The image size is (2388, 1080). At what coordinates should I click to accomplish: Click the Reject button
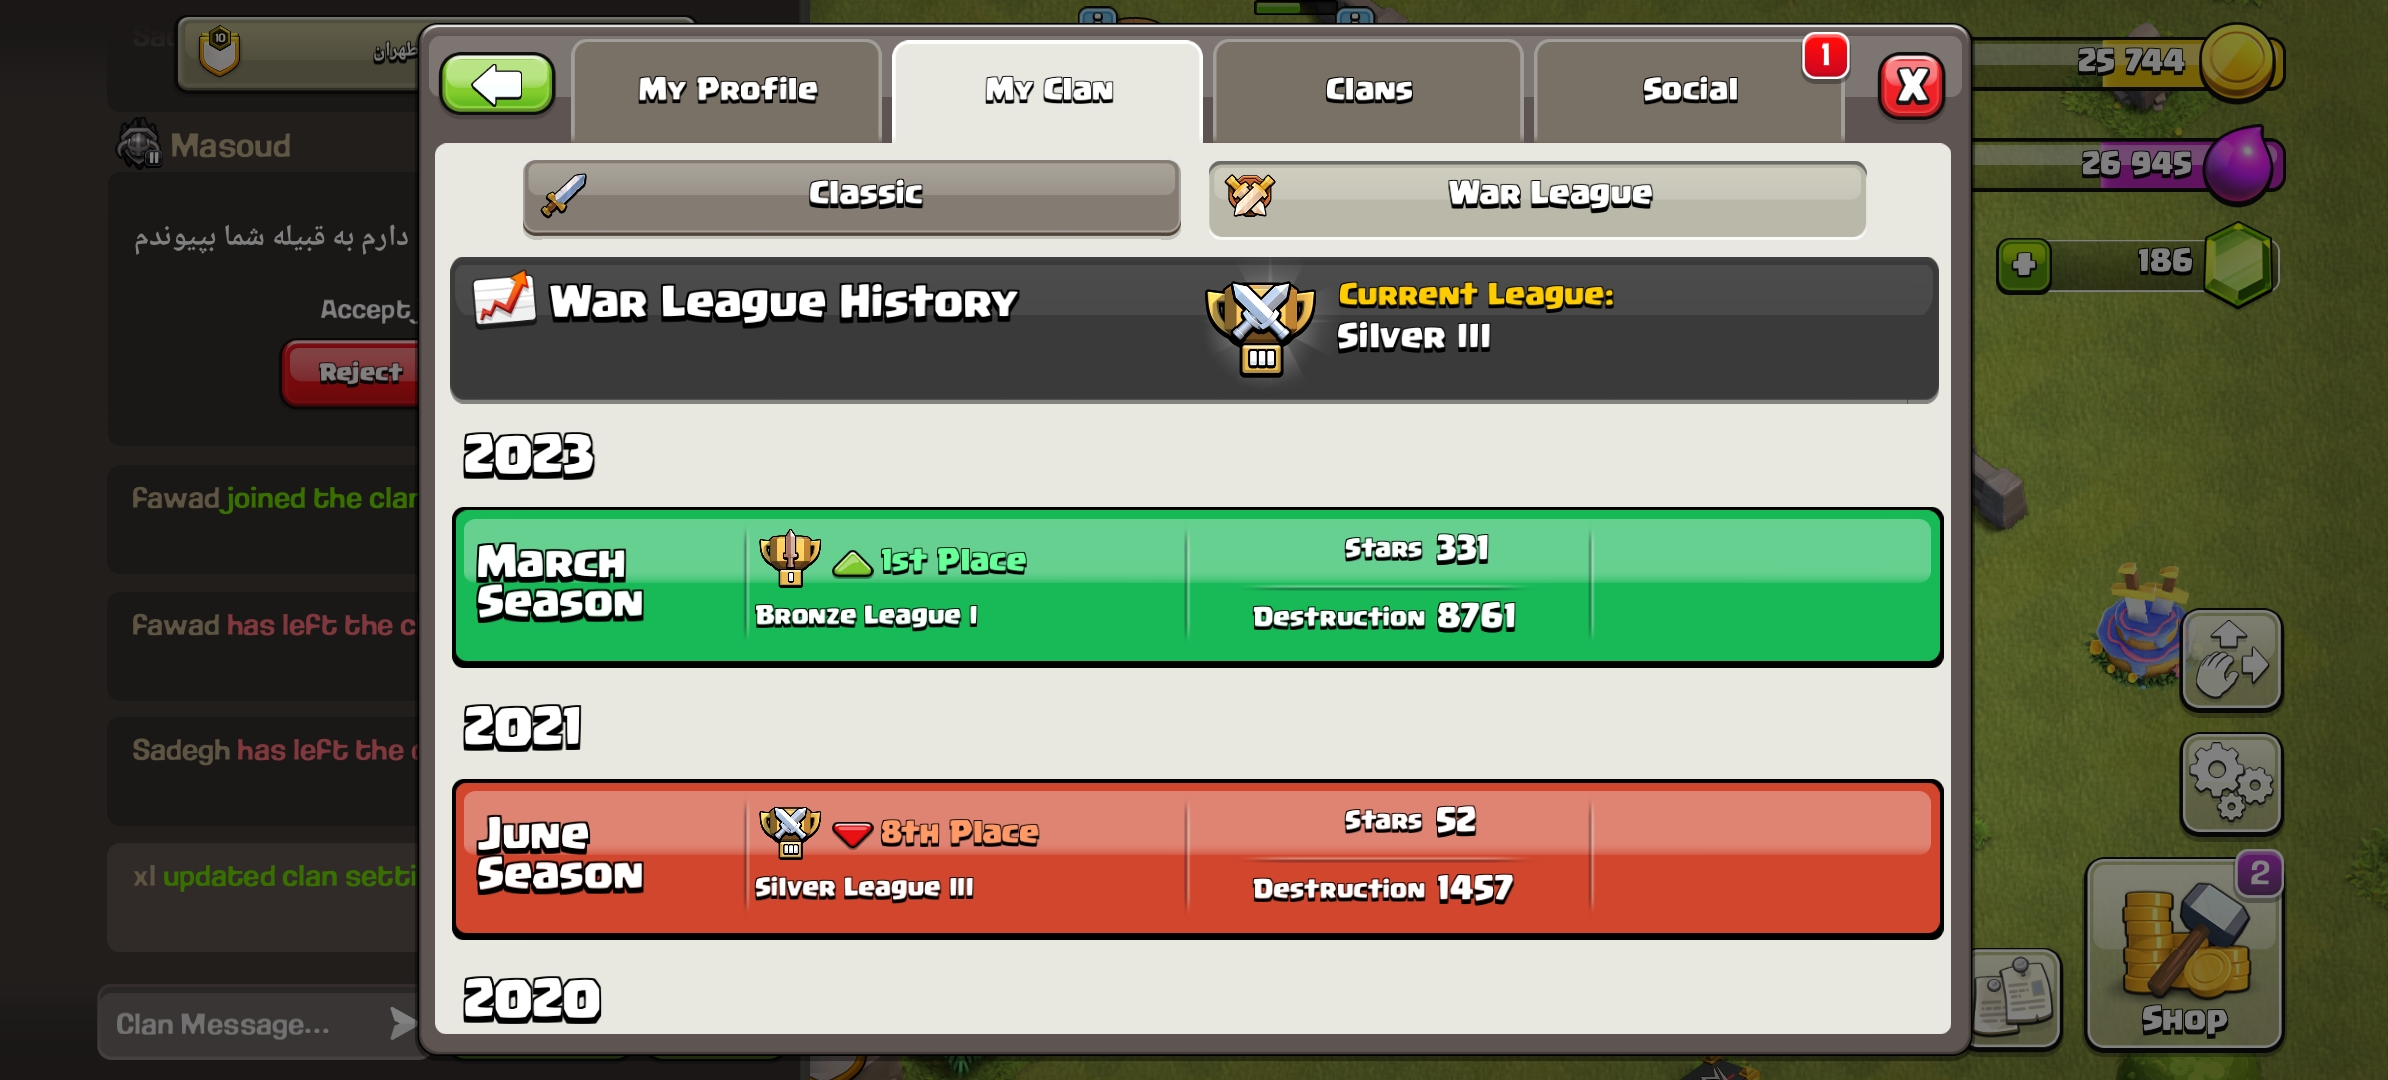point(356,373)
